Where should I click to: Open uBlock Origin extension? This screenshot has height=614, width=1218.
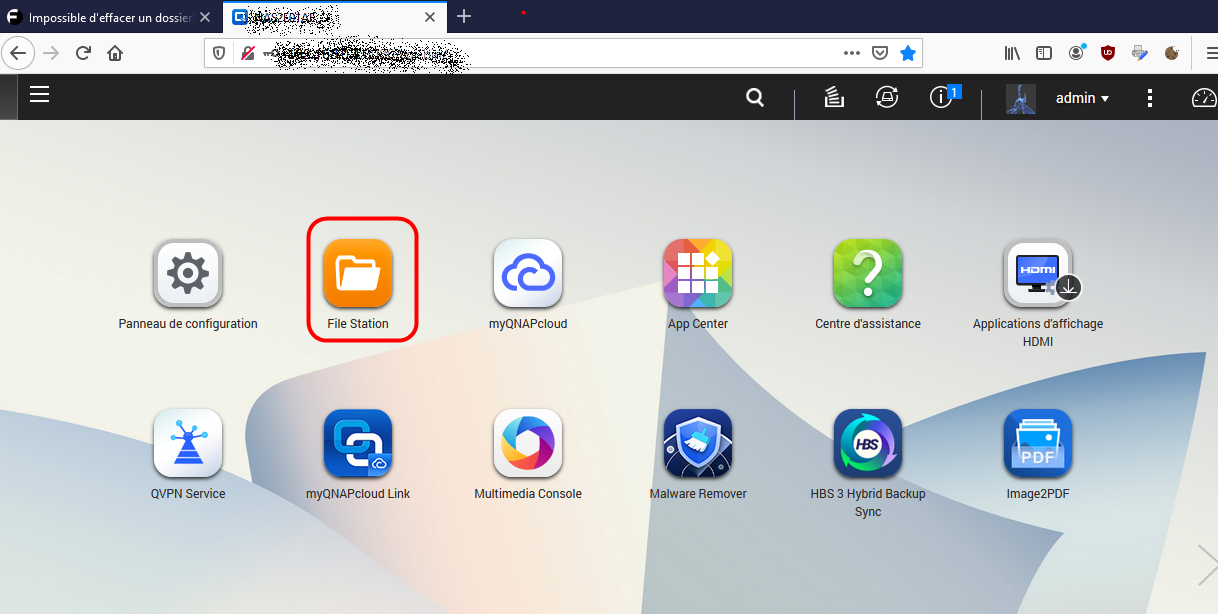[x=1108, y=53]
